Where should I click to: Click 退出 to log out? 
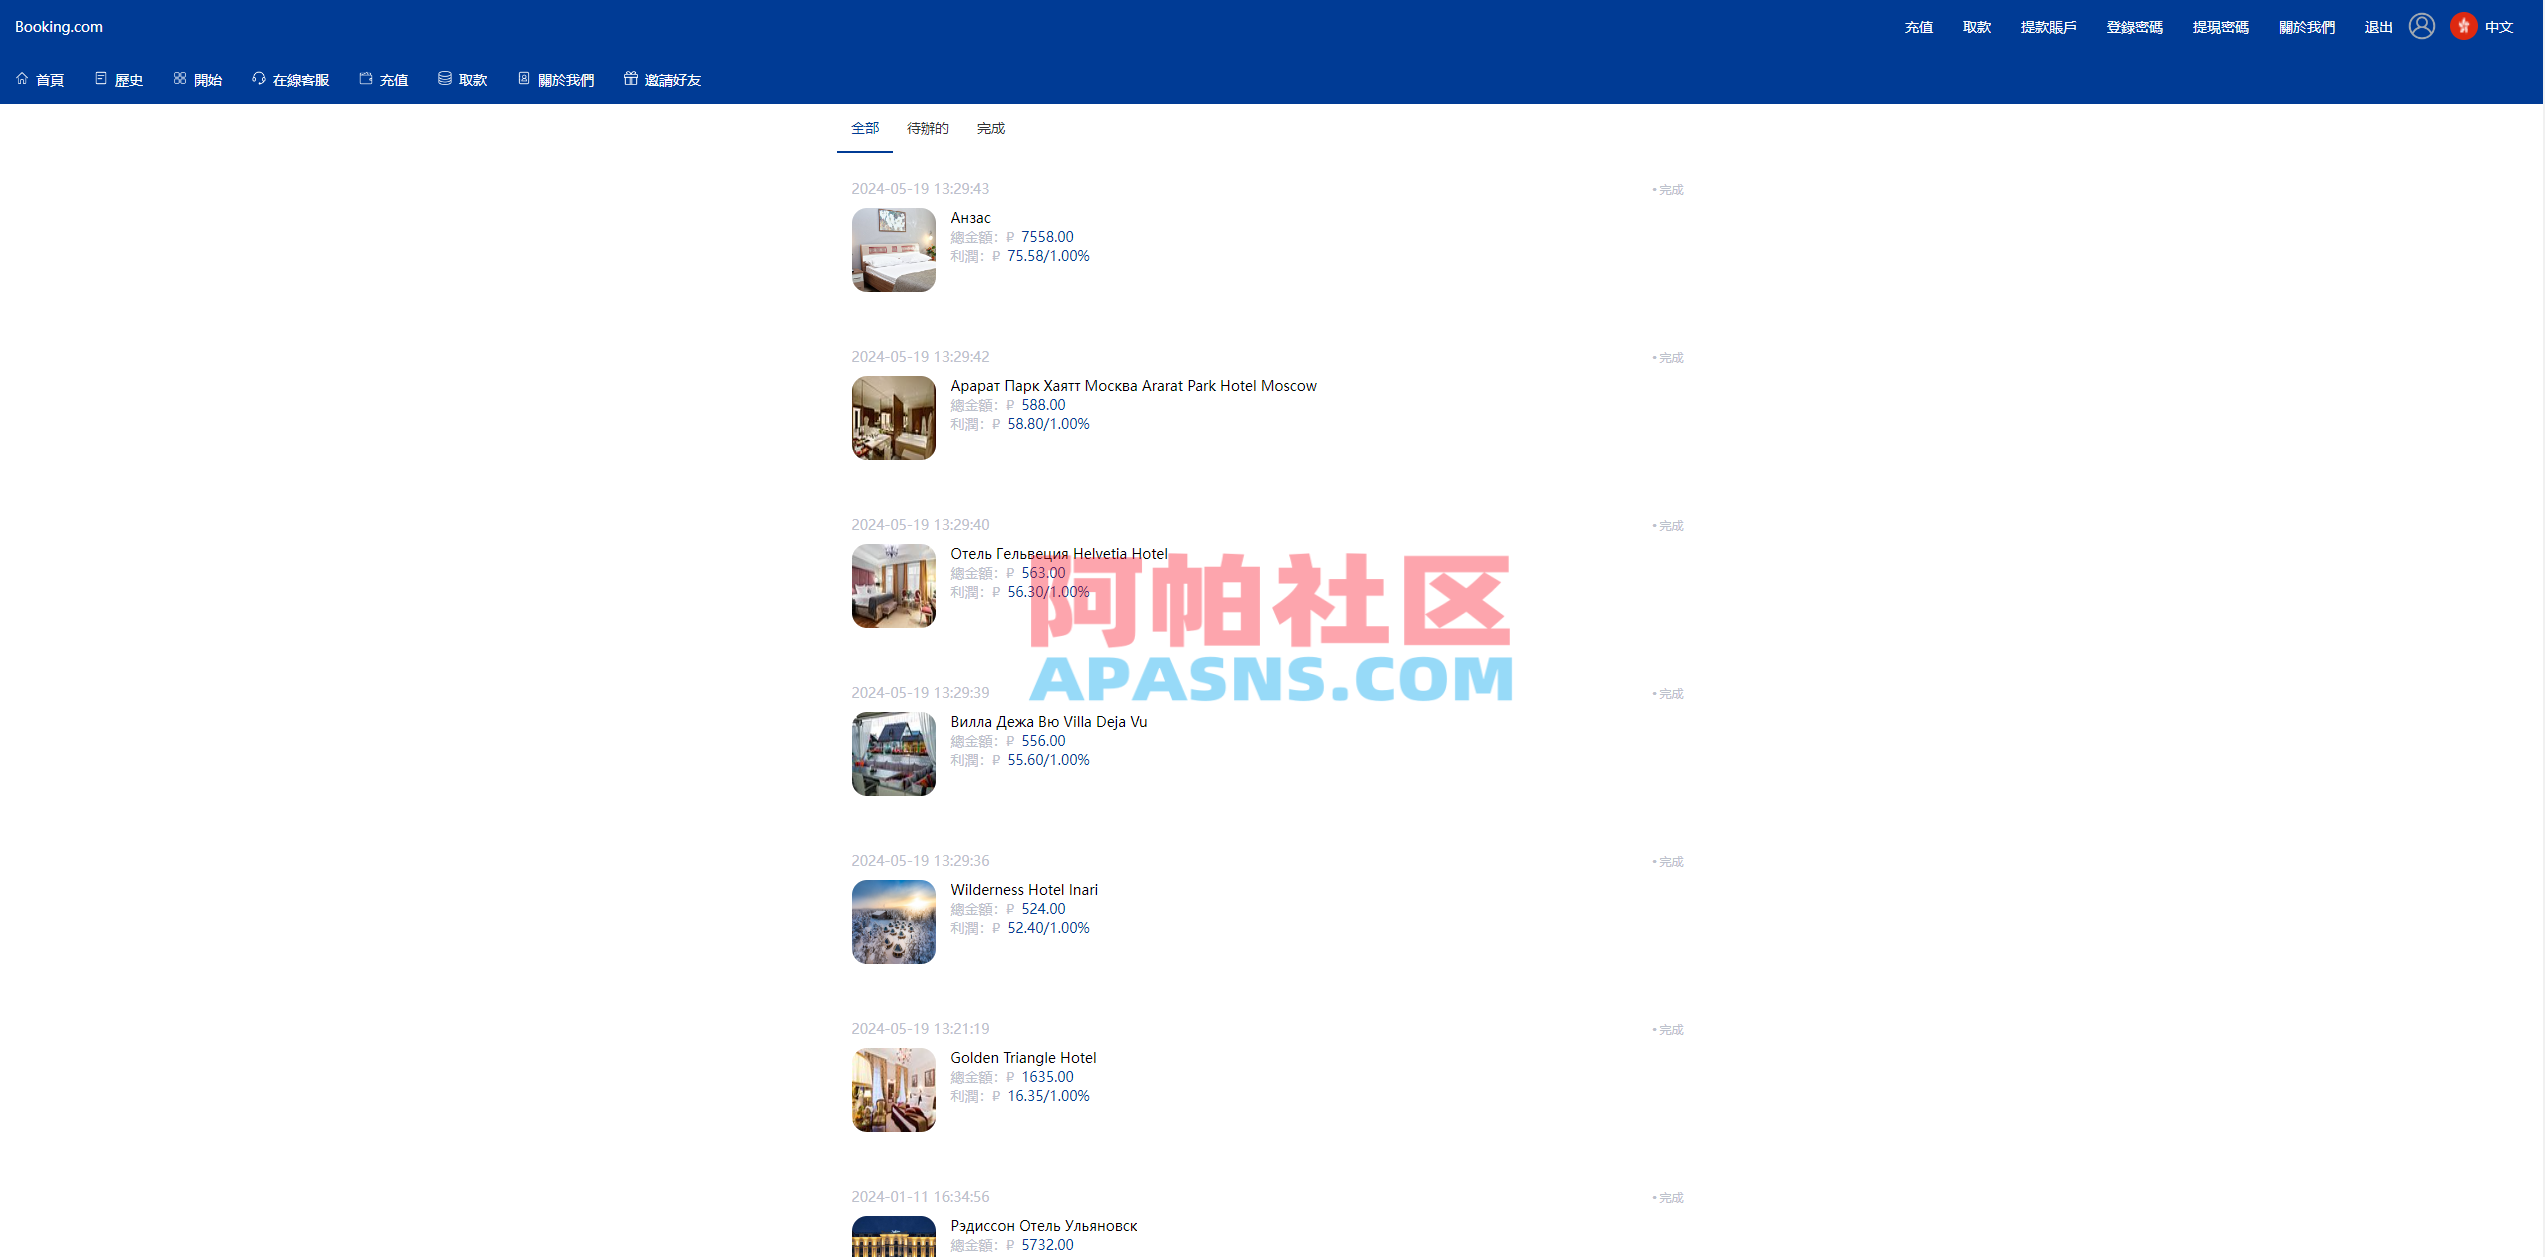pos(2377,27)
